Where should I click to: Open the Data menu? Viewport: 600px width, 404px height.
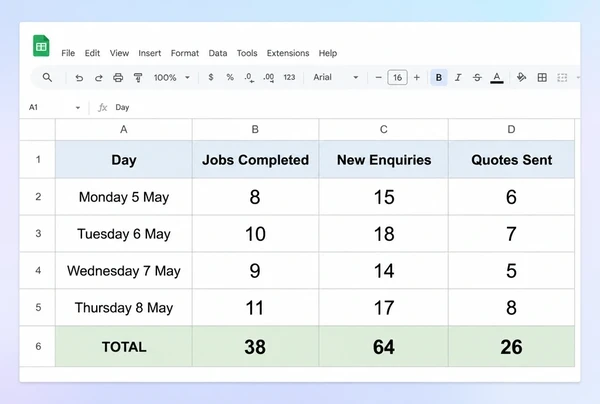[x=218, y=53]
